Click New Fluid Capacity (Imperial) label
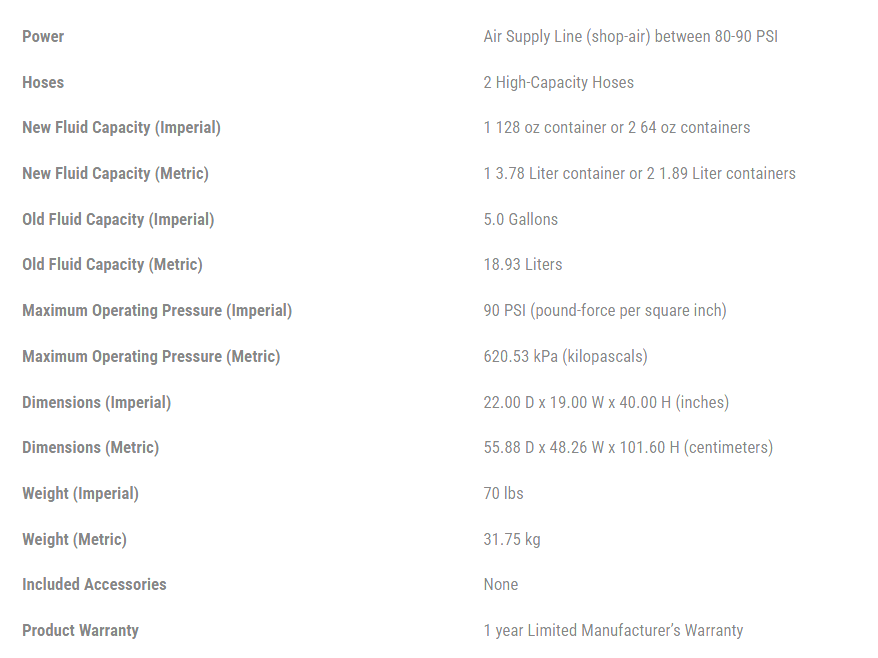The height and width of the screenshot is (658, 878). 121,128
